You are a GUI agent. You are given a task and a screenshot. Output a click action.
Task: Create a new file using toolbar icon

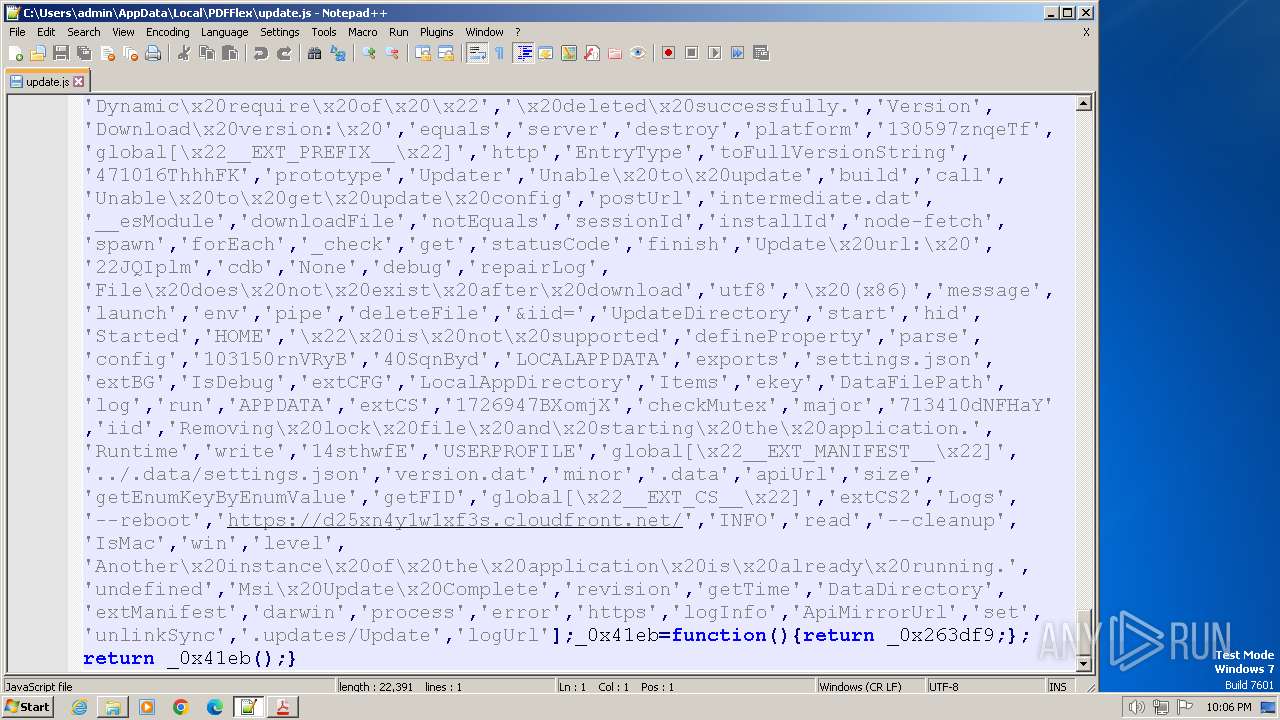click(x=16, y=53)
